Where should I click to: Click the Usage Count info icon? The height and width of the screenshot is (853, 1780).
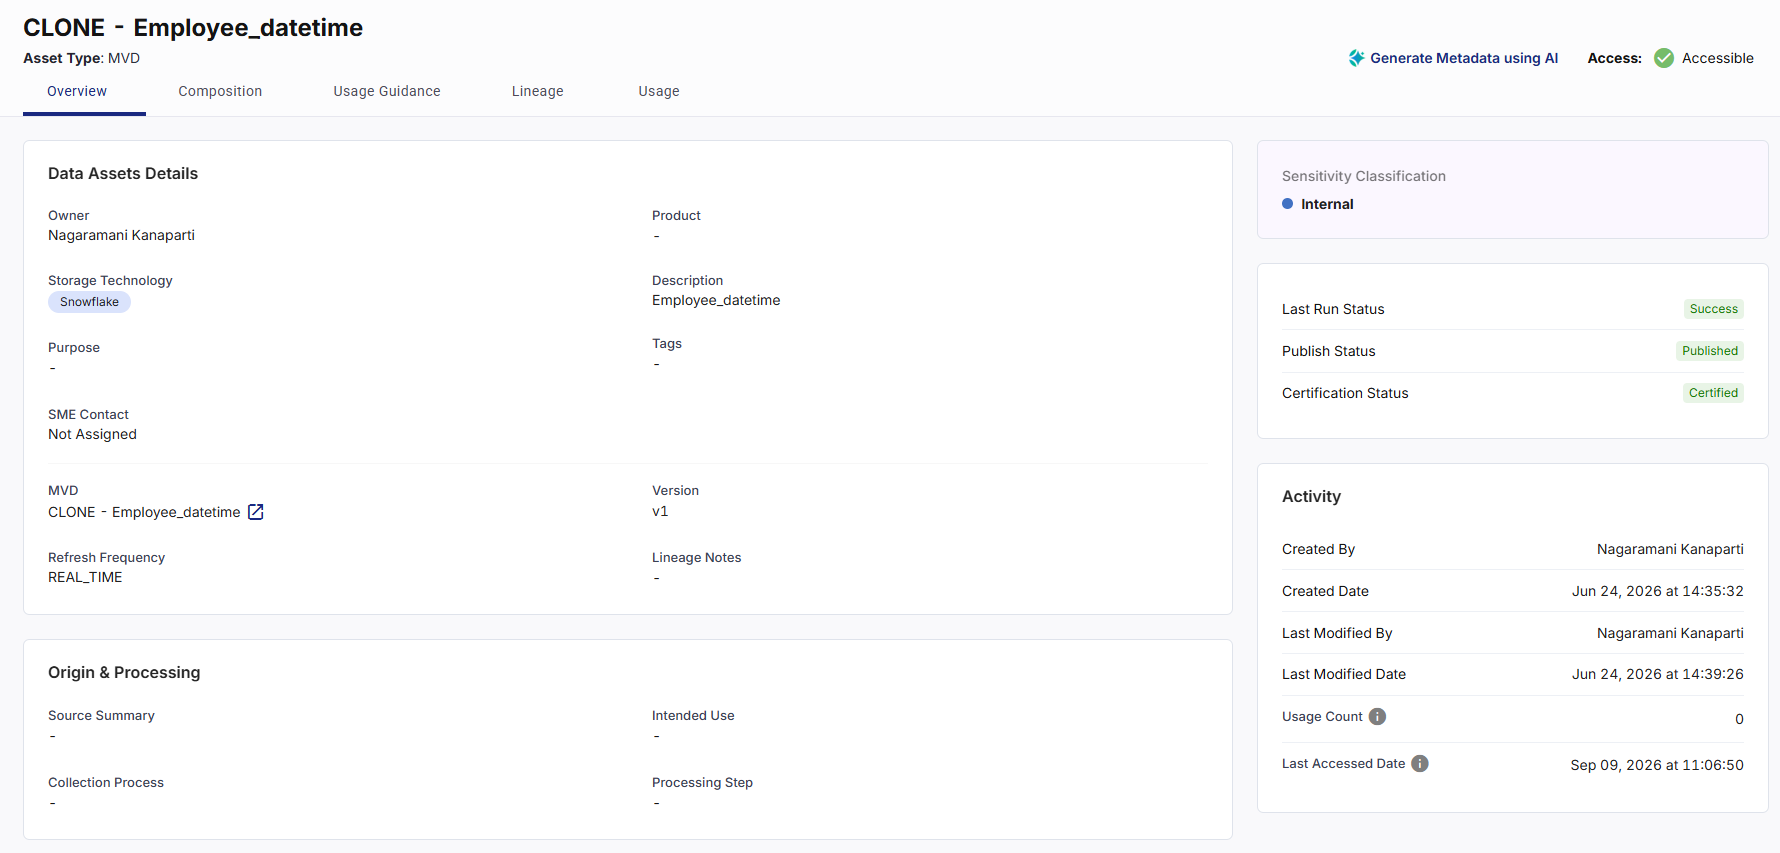tap(1377, 716)
